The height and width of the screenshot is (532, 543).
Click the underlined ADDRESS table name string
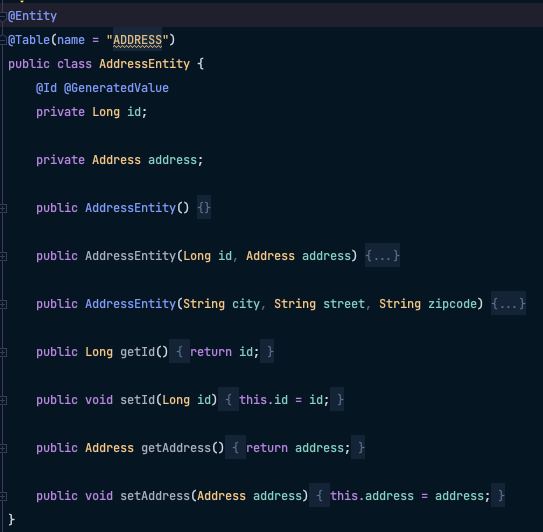[x=137, y=40]
